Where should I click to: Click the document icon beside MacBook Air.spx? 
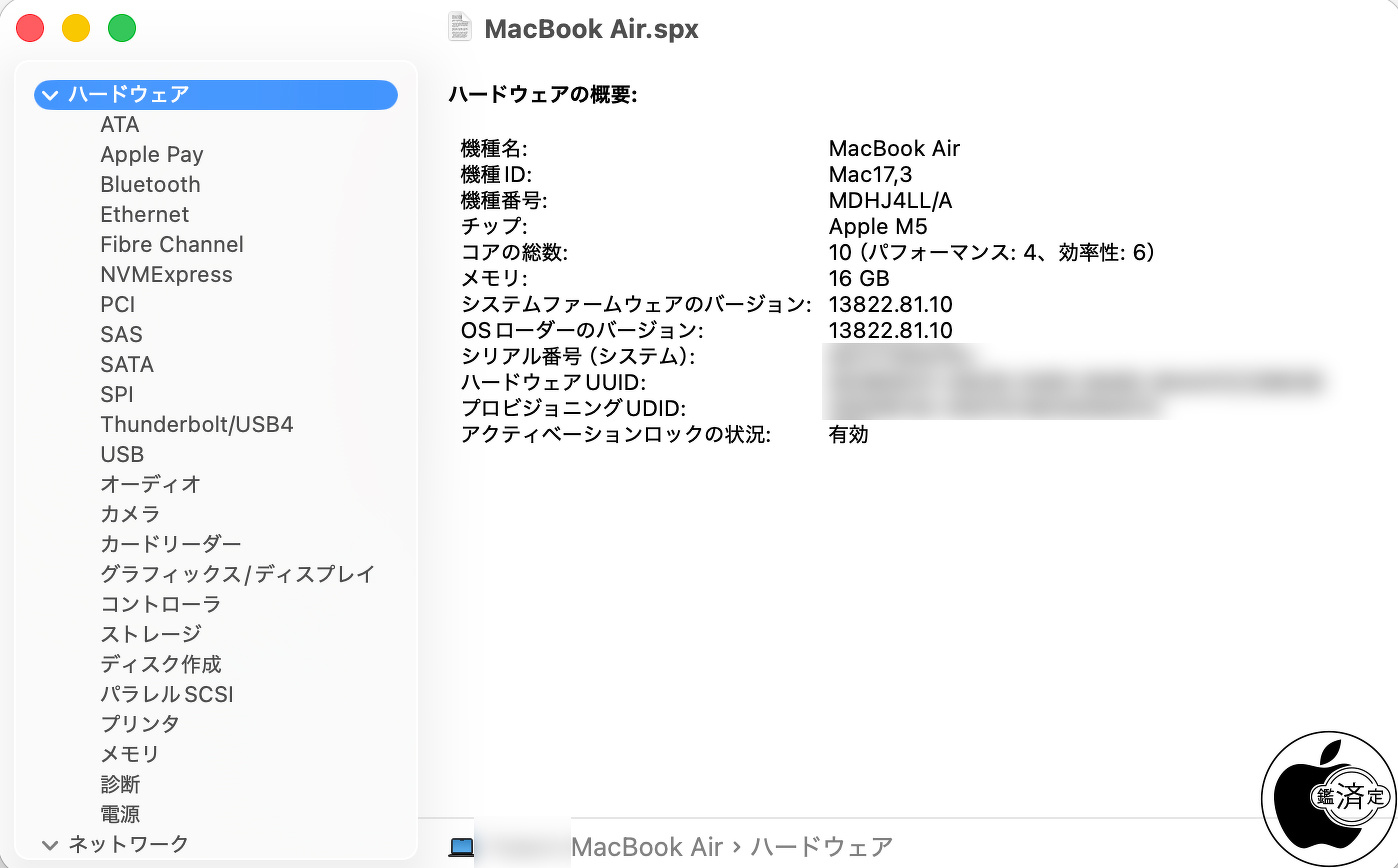coord(460,28)
